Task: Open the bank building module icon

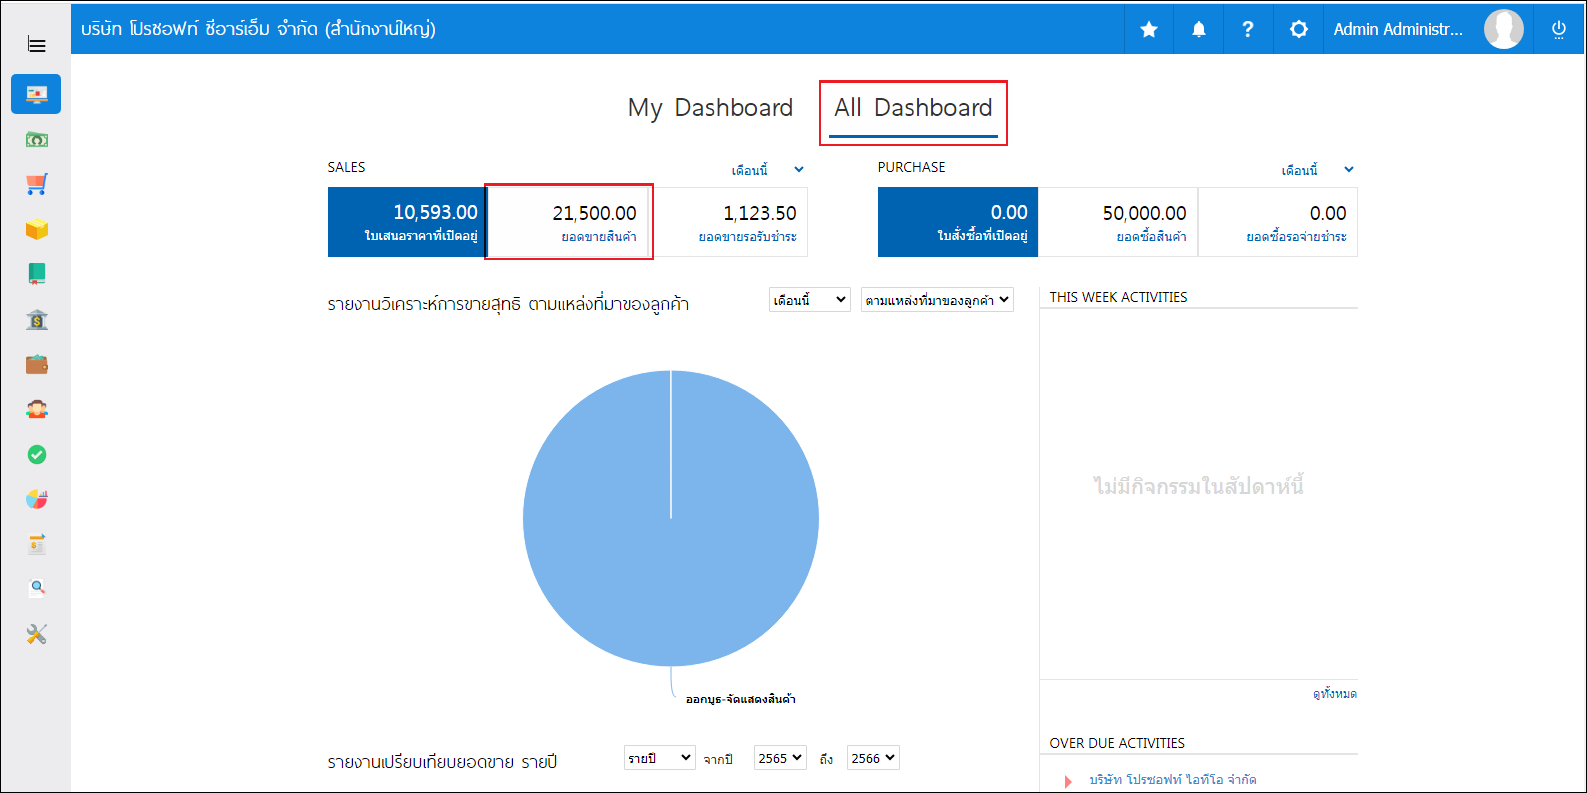Action: point(37,319)
